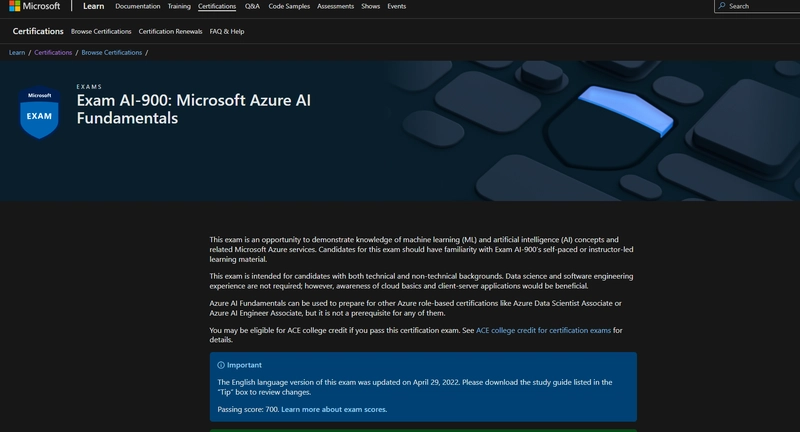Focus the Search input field
The image size is (800, 432).
762,6
